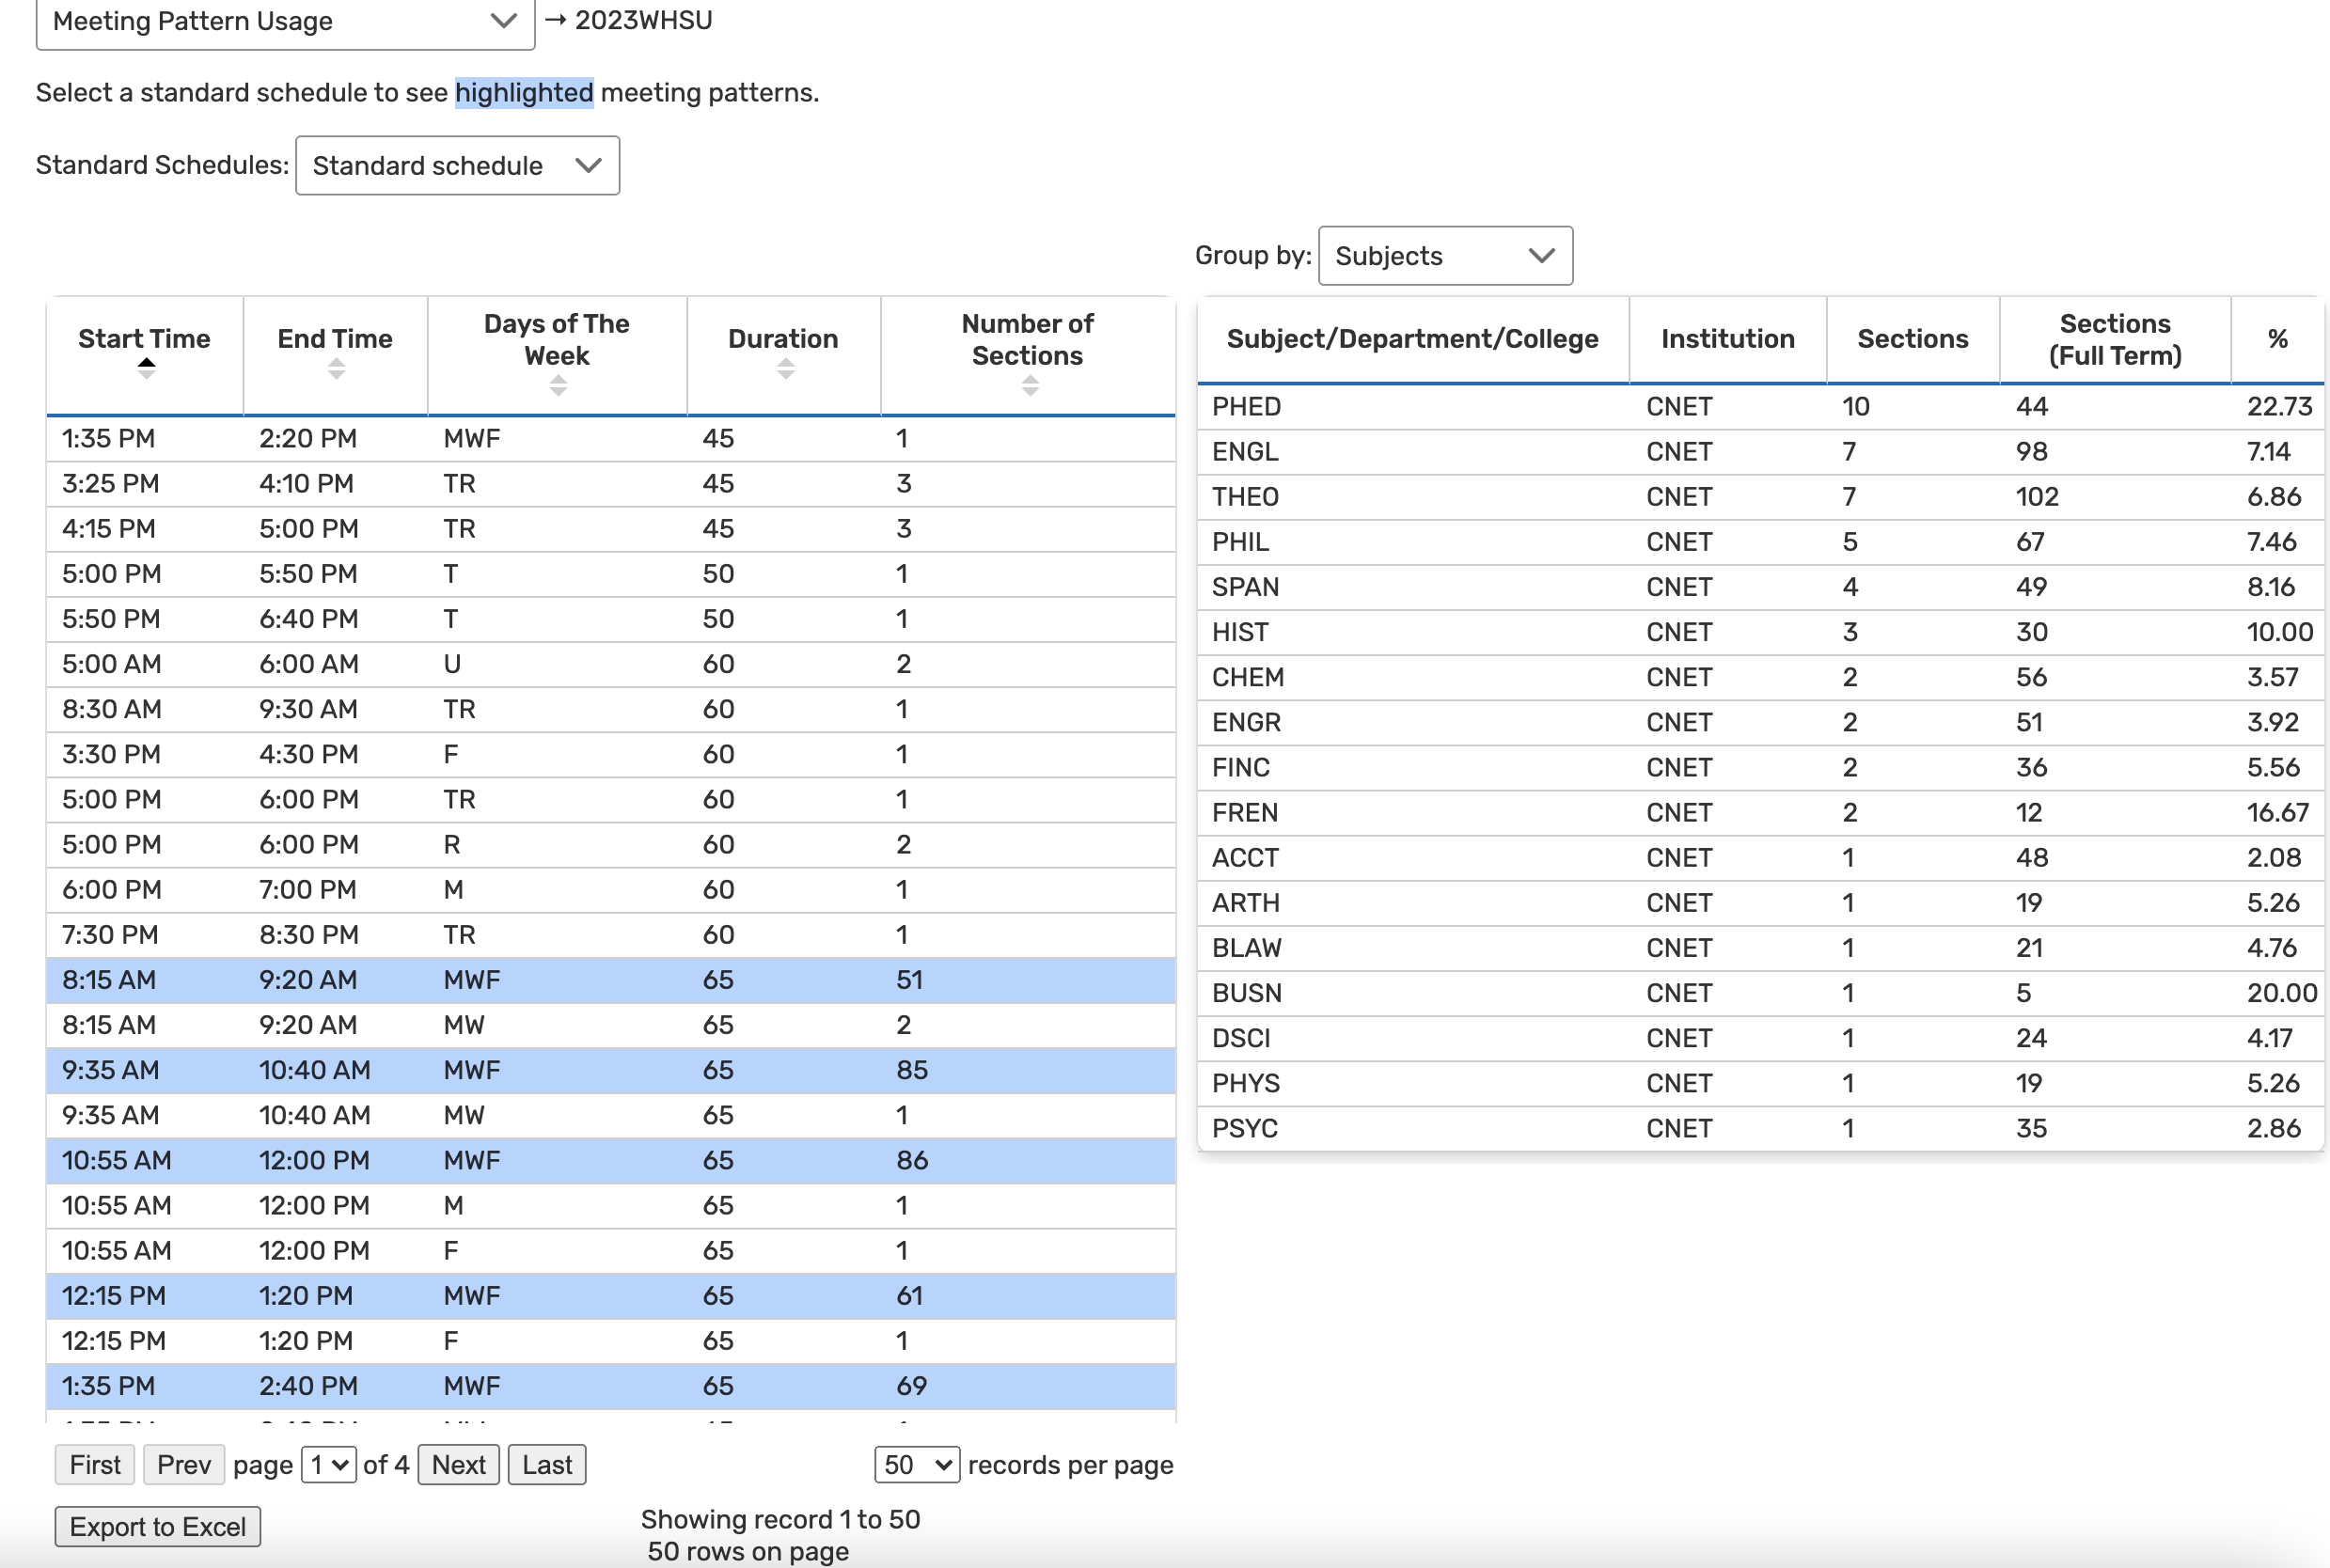Change records per page selector
2330x1568 pixels.
coord(916,1465)
